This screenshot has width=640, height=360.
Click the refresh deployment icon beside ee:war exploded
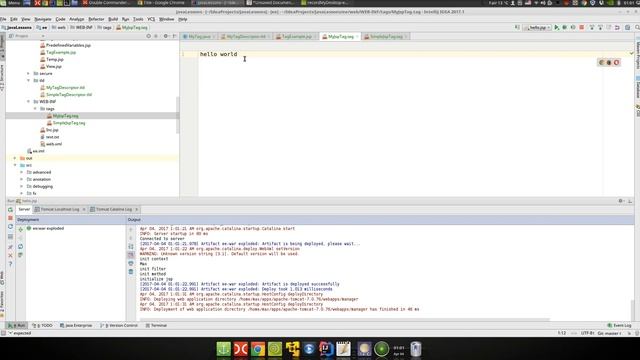click(20, 247)
